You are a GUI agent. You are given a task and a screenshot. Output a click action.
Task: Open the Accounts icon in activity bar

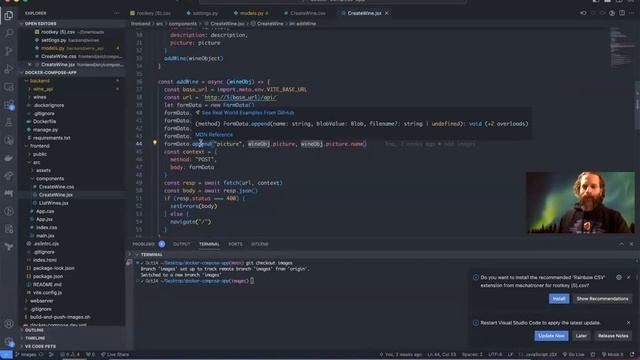(9, 324)
